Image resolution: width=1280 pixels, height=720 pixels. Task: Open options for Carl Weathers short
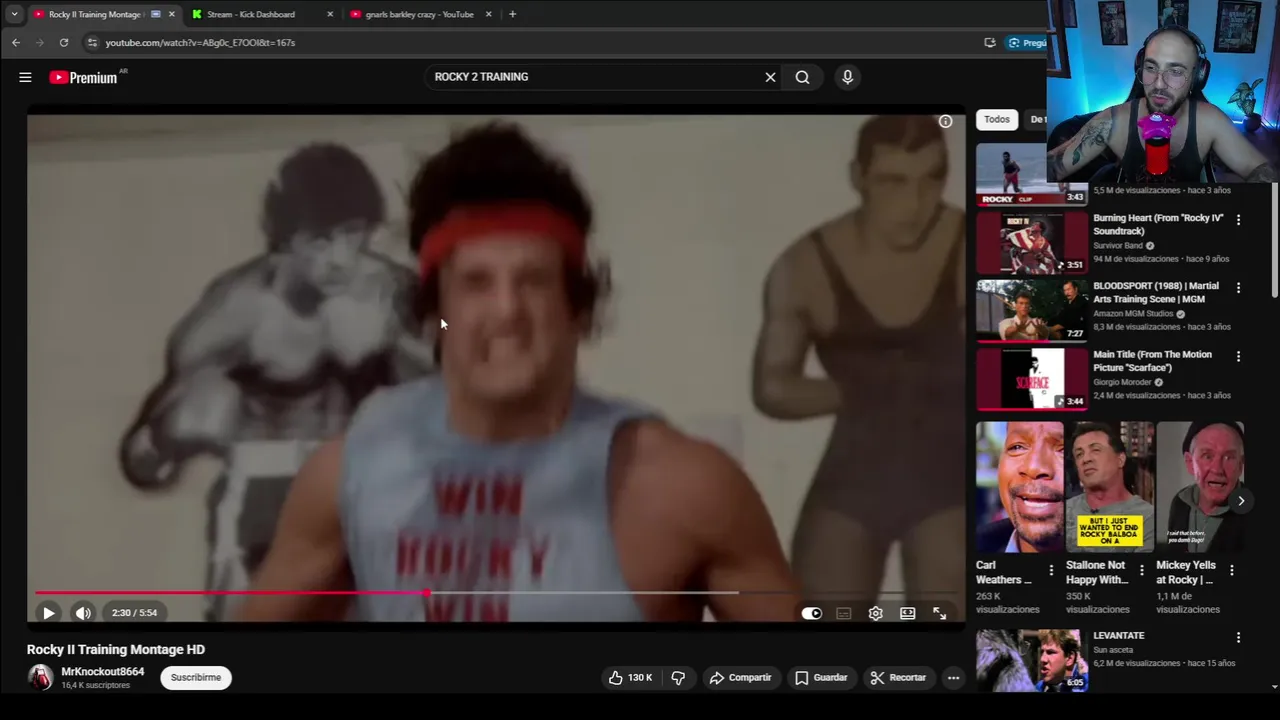[x=1050, y=570]
